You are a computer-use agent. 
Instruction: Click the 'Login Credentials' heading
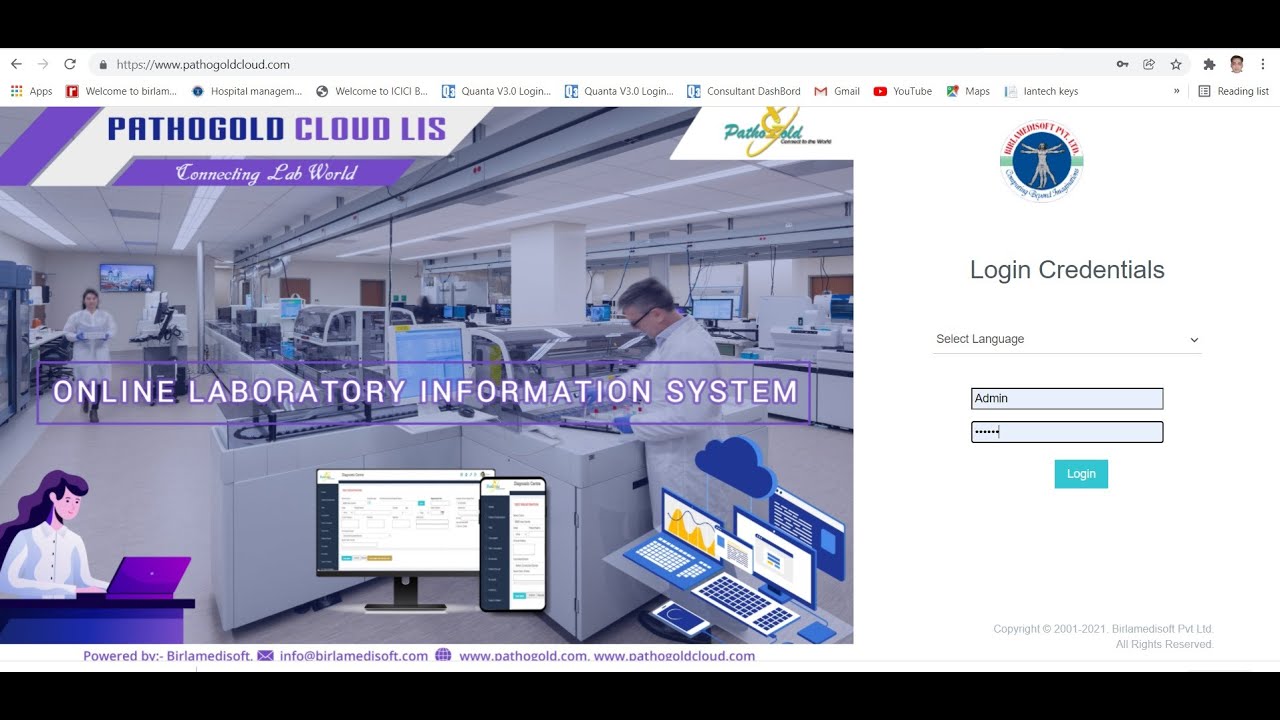pos(1067,270)
